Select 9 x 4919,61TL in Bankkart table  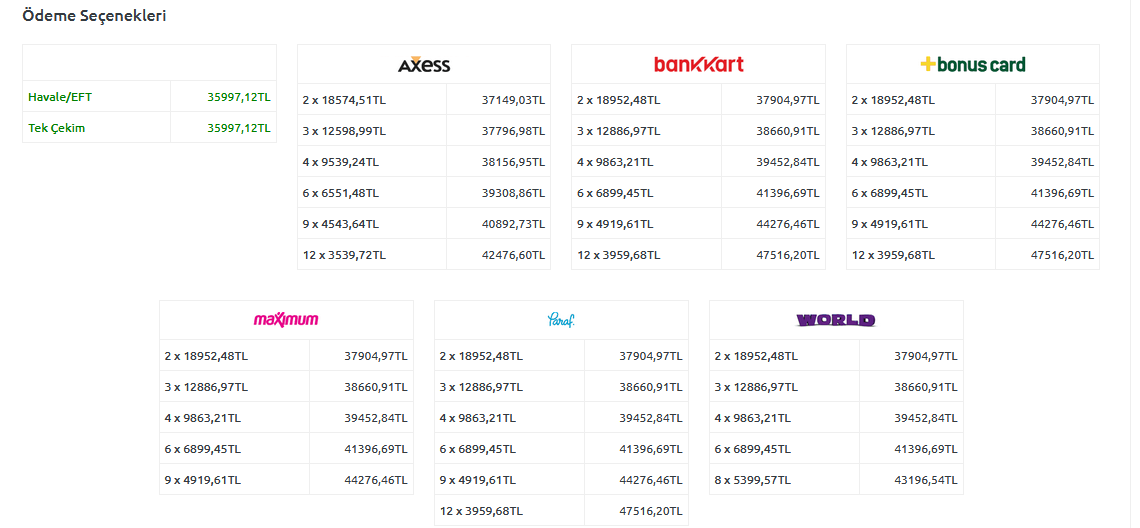615,224
